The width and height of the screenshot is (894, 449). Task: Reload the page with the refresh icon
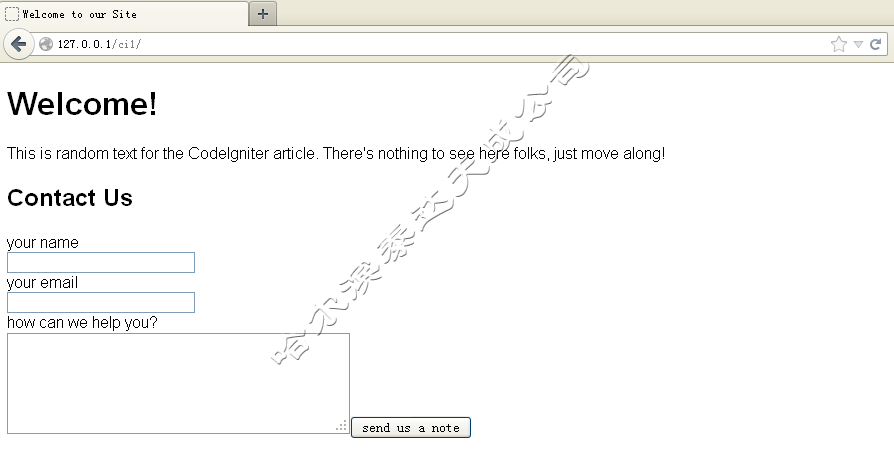[x=876, y=44]
